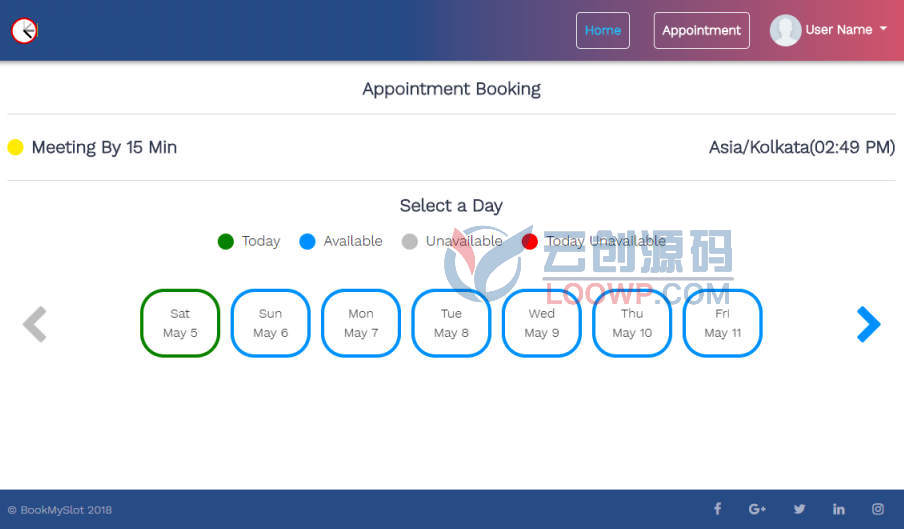
Task: Select Wed May 9 day
Action: click(x=541, y=323)
